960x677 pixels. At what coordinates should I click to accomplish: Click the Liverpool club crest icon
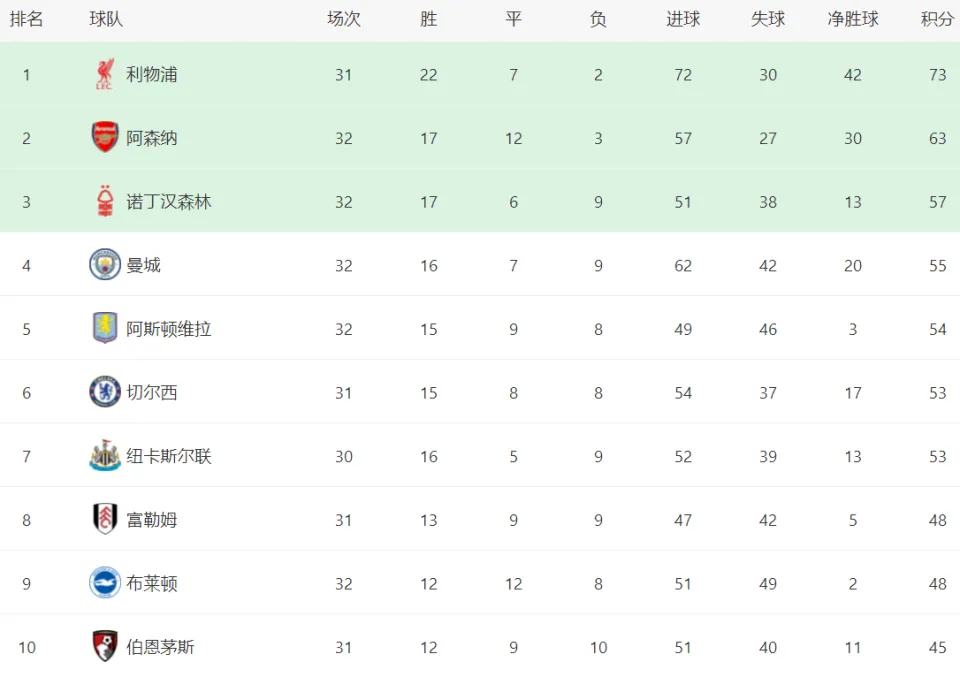coord(105,74)
